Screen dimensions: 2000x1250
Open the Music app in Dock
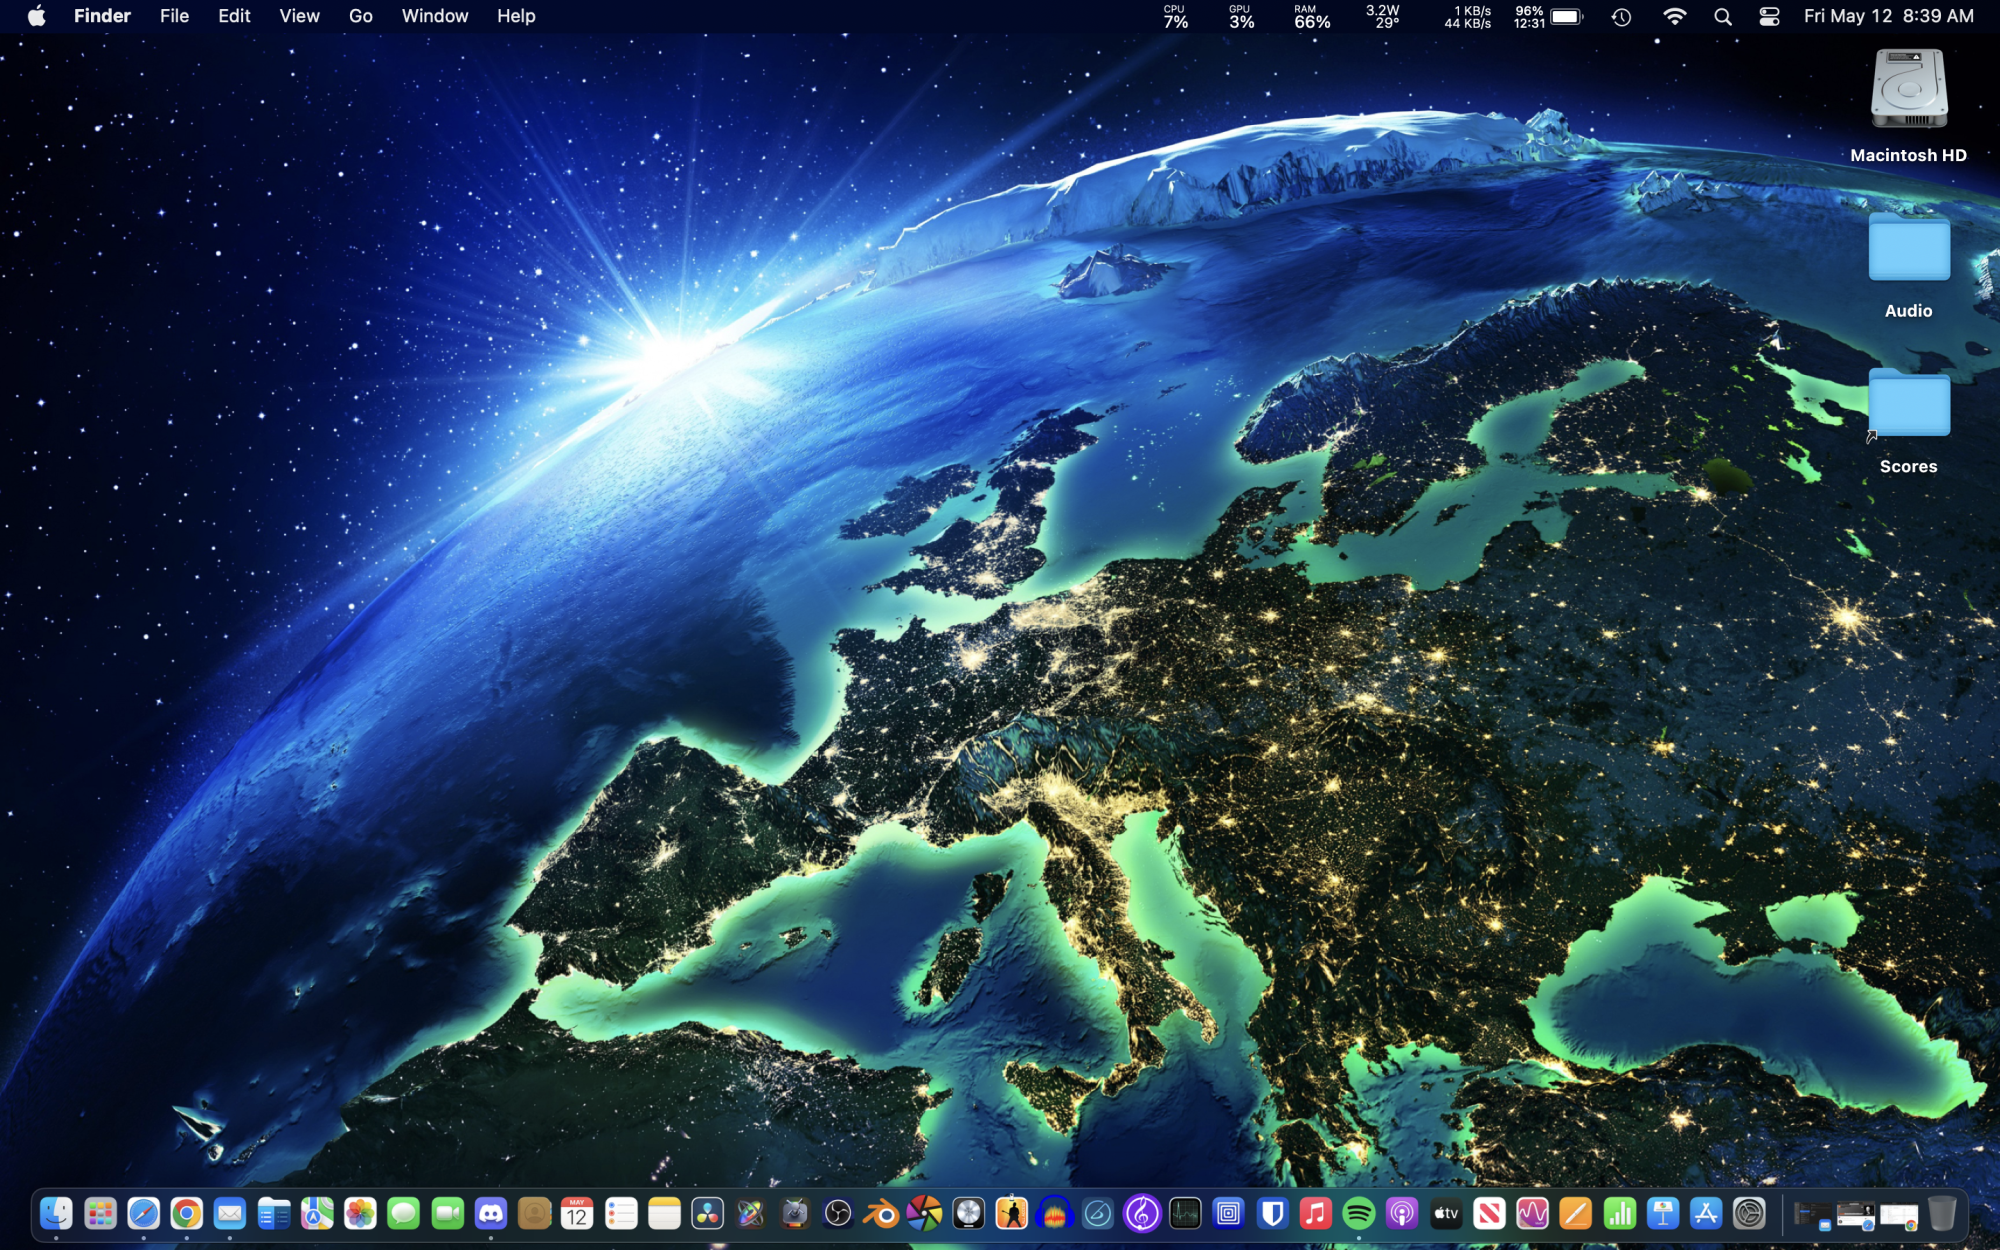coord(1316,1214)
